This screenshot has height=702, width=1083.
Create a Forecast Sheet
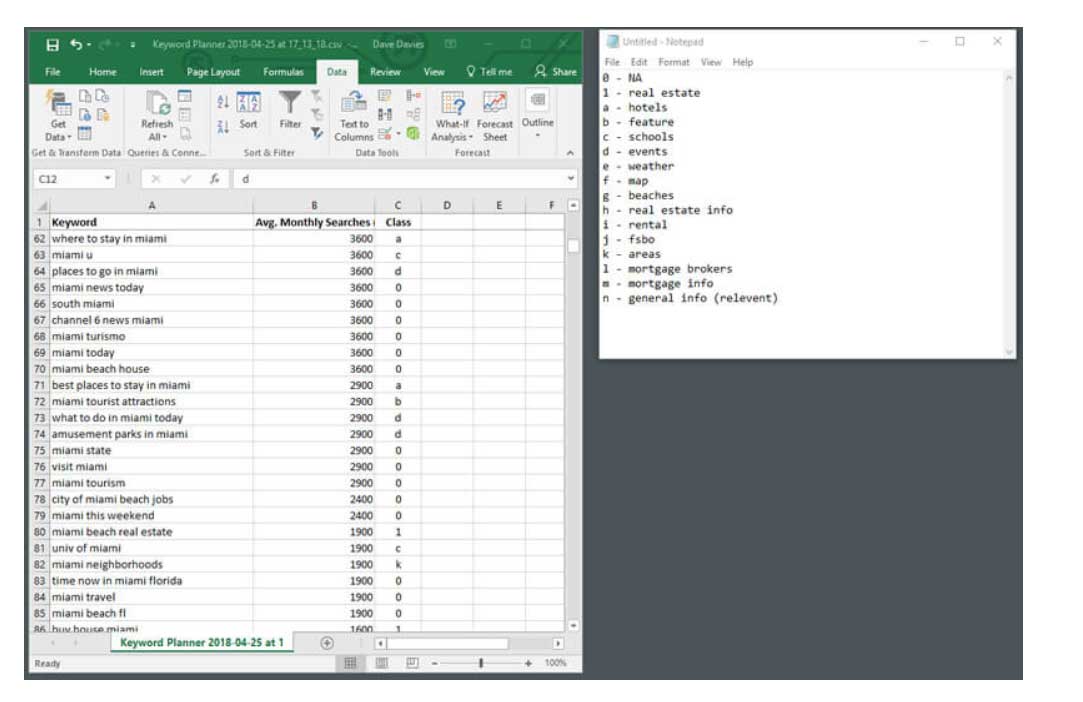[x=495, y=115]
